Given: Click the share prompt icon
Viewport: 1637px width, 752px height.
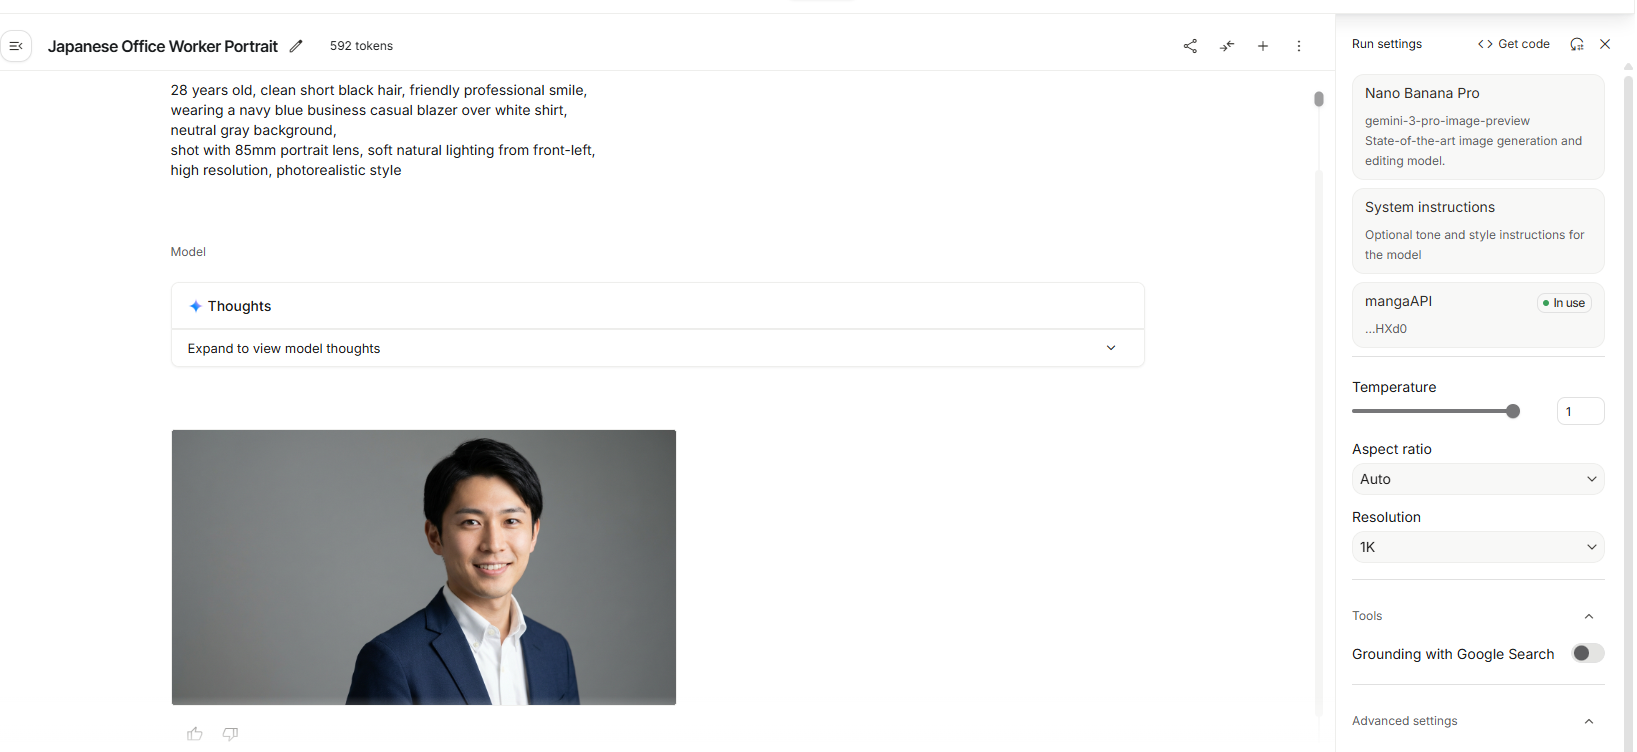Looking at the screenshot, I should tap(1190, 46).
